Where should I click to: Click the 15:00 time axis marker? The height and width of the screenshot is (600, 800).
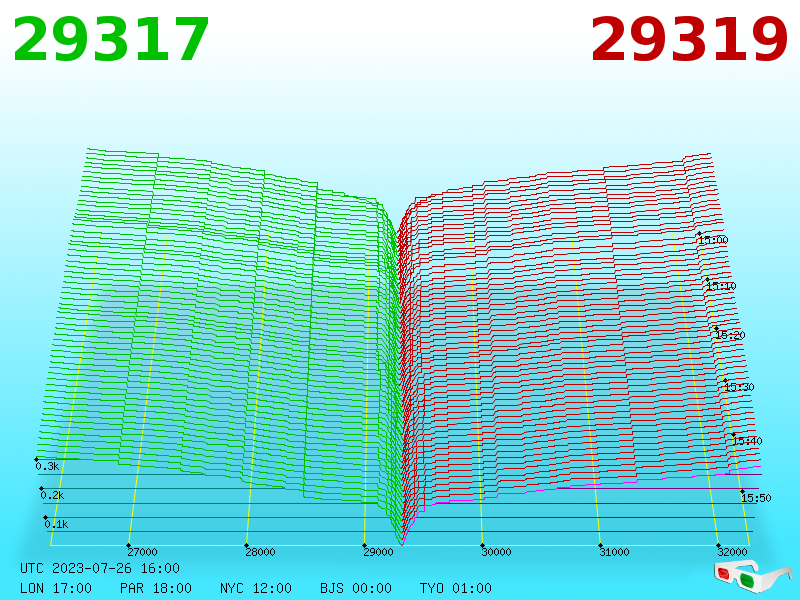pyautogui.click(x=713, y=240)
